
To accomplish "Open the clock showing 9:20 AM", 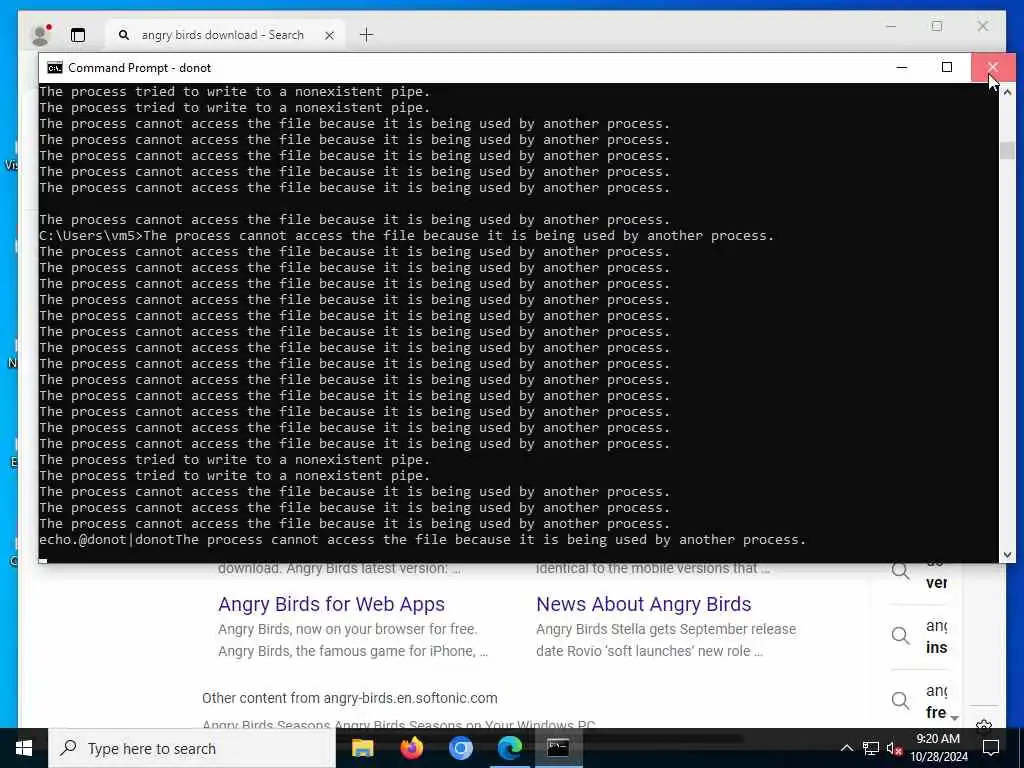I will pos(938,748).
